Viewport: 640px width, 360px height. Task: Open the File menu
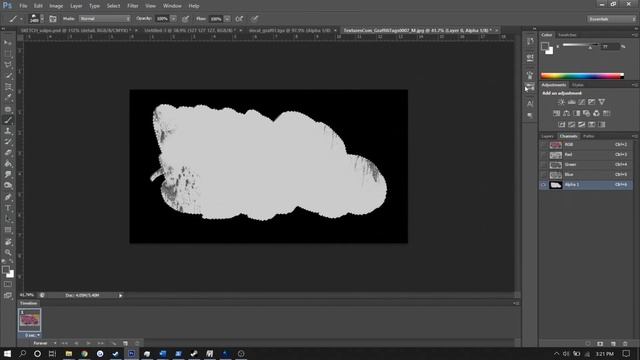click(23, 6)
